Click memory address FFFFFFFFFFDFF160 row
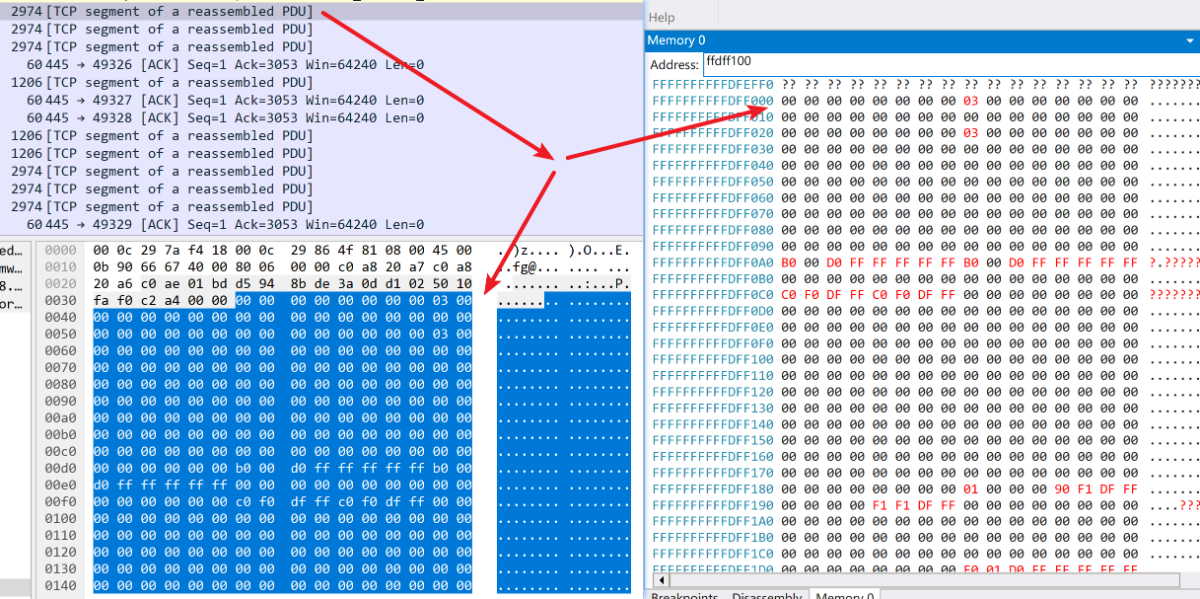1200x599 pixels. pyautogui.click(x=925, y=455)
